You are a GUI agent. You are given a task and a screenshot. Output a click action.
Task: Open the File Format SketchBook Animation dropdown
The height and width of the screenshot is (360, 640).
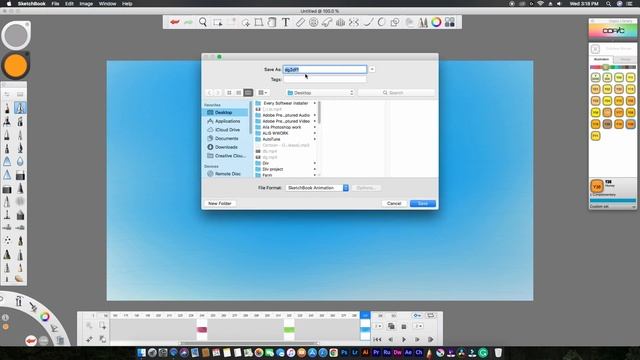[x=317, y=188]
